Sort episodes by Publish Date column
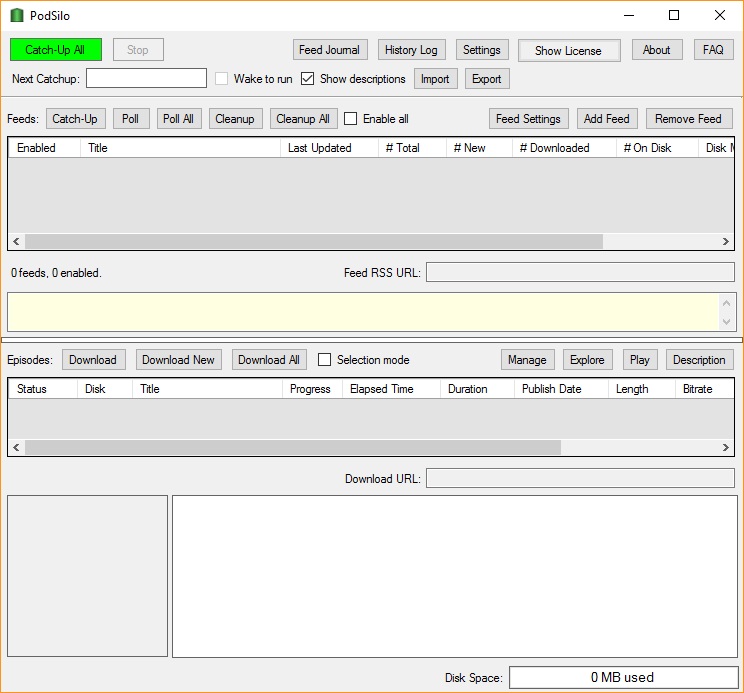744x693 pixels. click(x=561, y=389)
